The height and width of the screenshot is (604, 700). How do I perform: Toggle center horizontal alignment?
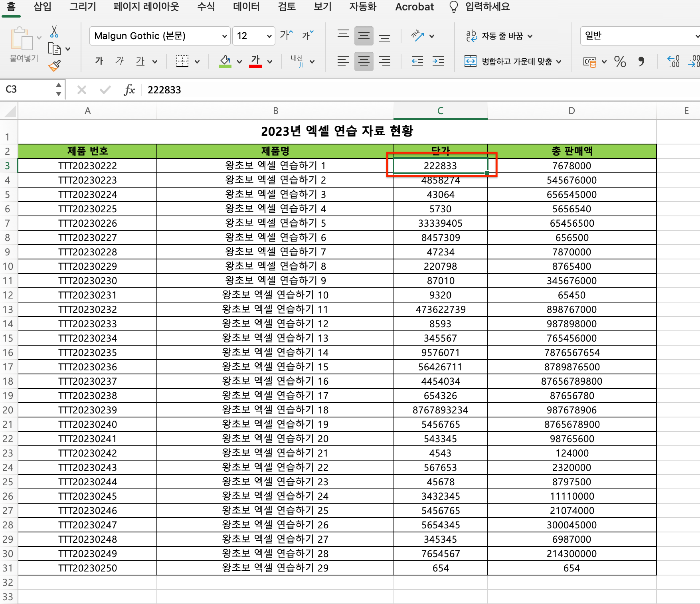[x=364, y=61]
